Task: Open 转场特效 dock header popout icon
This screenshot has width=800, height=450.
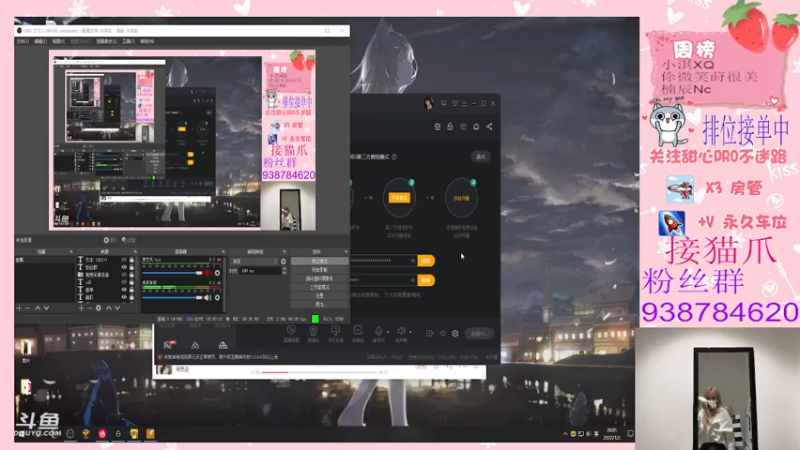Action: pyautogui.click(x=284, y=252)
